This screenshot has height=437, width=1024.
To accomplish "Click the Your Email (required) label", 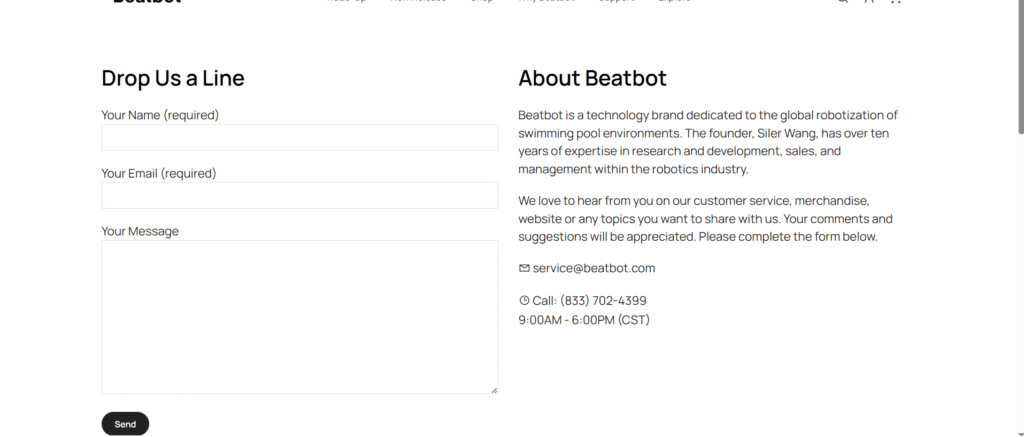I will [x=159, y=173].
